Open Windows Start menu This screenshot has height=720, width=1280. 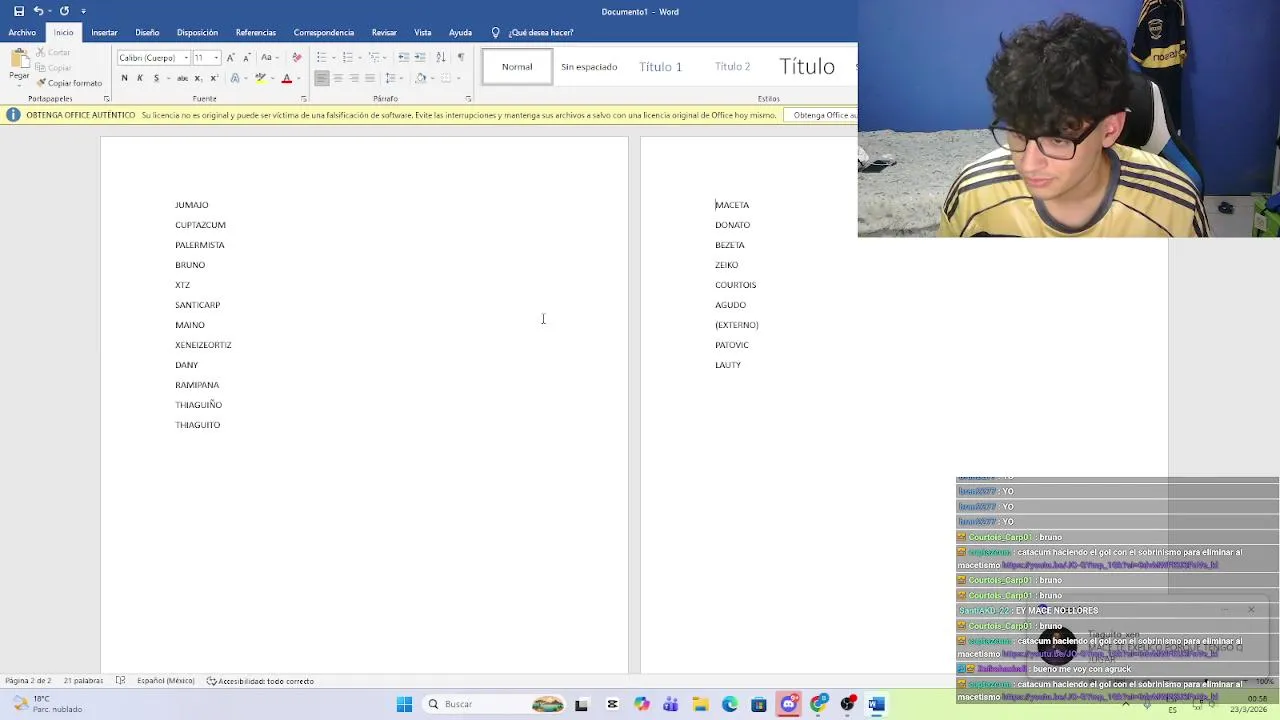tap(404, 704)
